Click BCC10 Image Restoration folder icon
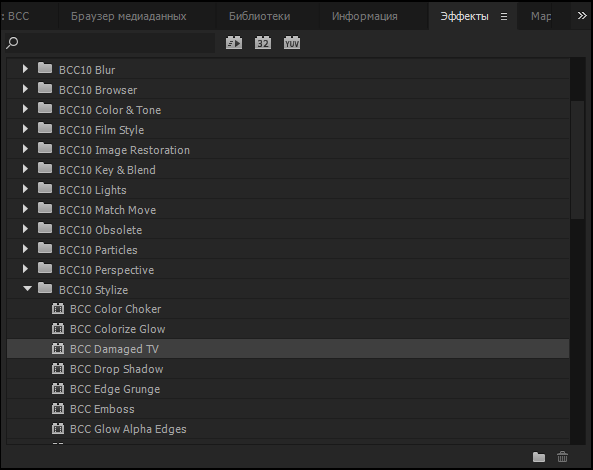This screenshot has width=593, height=470. pyautogui.click(x=45, y=148)
